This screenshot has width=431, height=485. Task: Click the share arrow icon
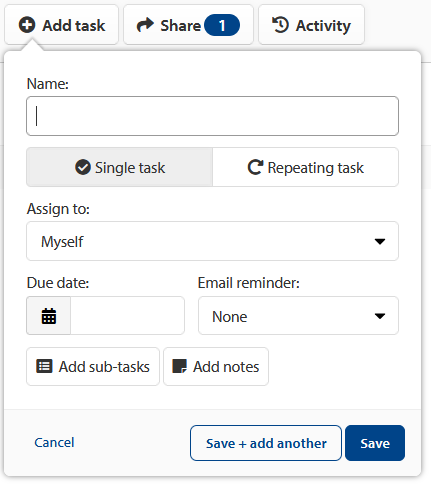coord(145,25)
